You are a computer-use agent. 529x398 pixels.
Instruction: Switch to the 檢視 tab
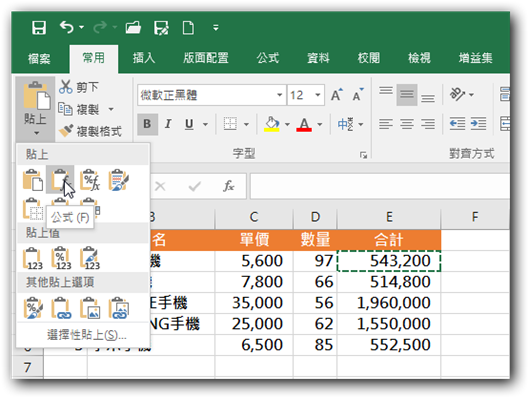(x=419, y=58)
